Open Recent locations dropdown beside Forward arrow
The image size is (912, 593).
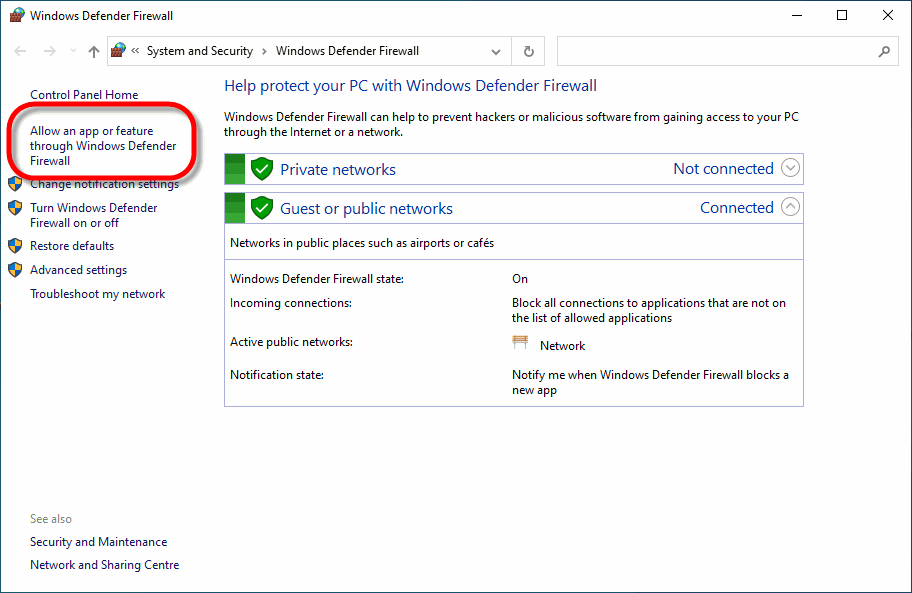coord(72,51)
